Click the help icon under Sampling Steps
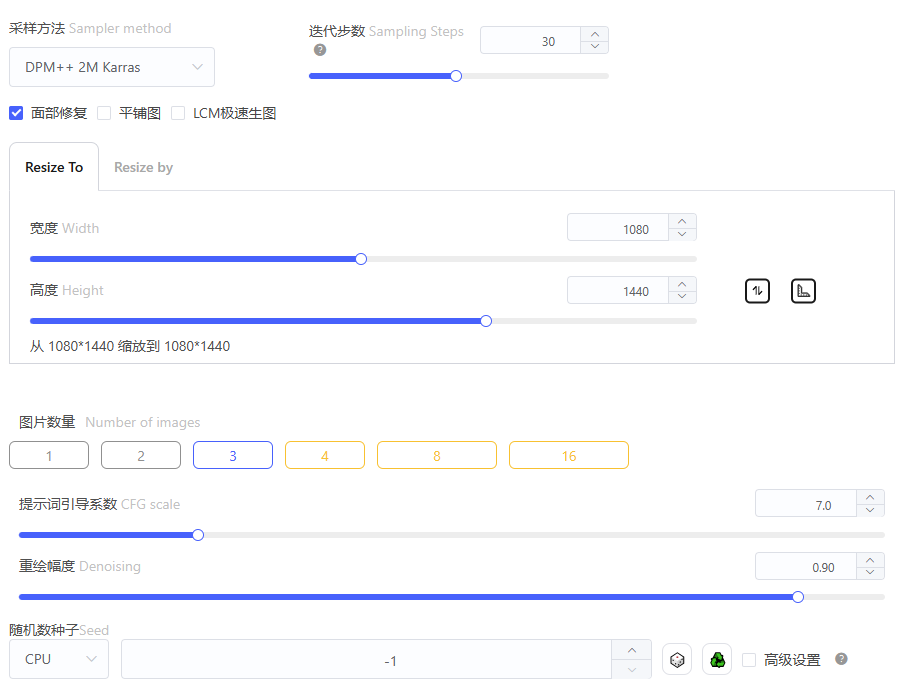The image size is (906, 689). pyautogui.click(x=320, y=50)
